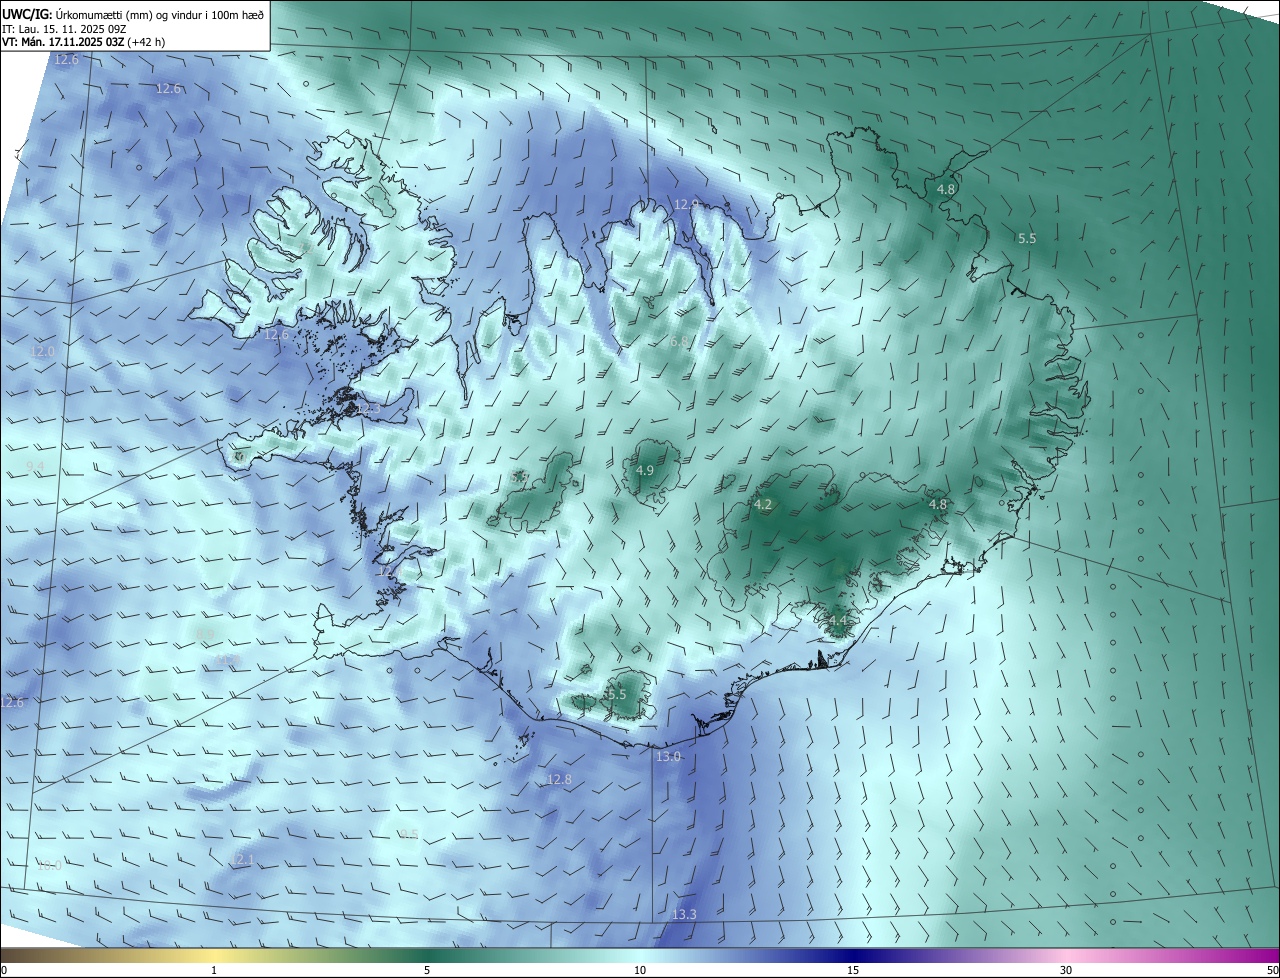This screenshot has height=978, width=1280.
Task: Select the colour scale tick label '10'
Action: 640,970
